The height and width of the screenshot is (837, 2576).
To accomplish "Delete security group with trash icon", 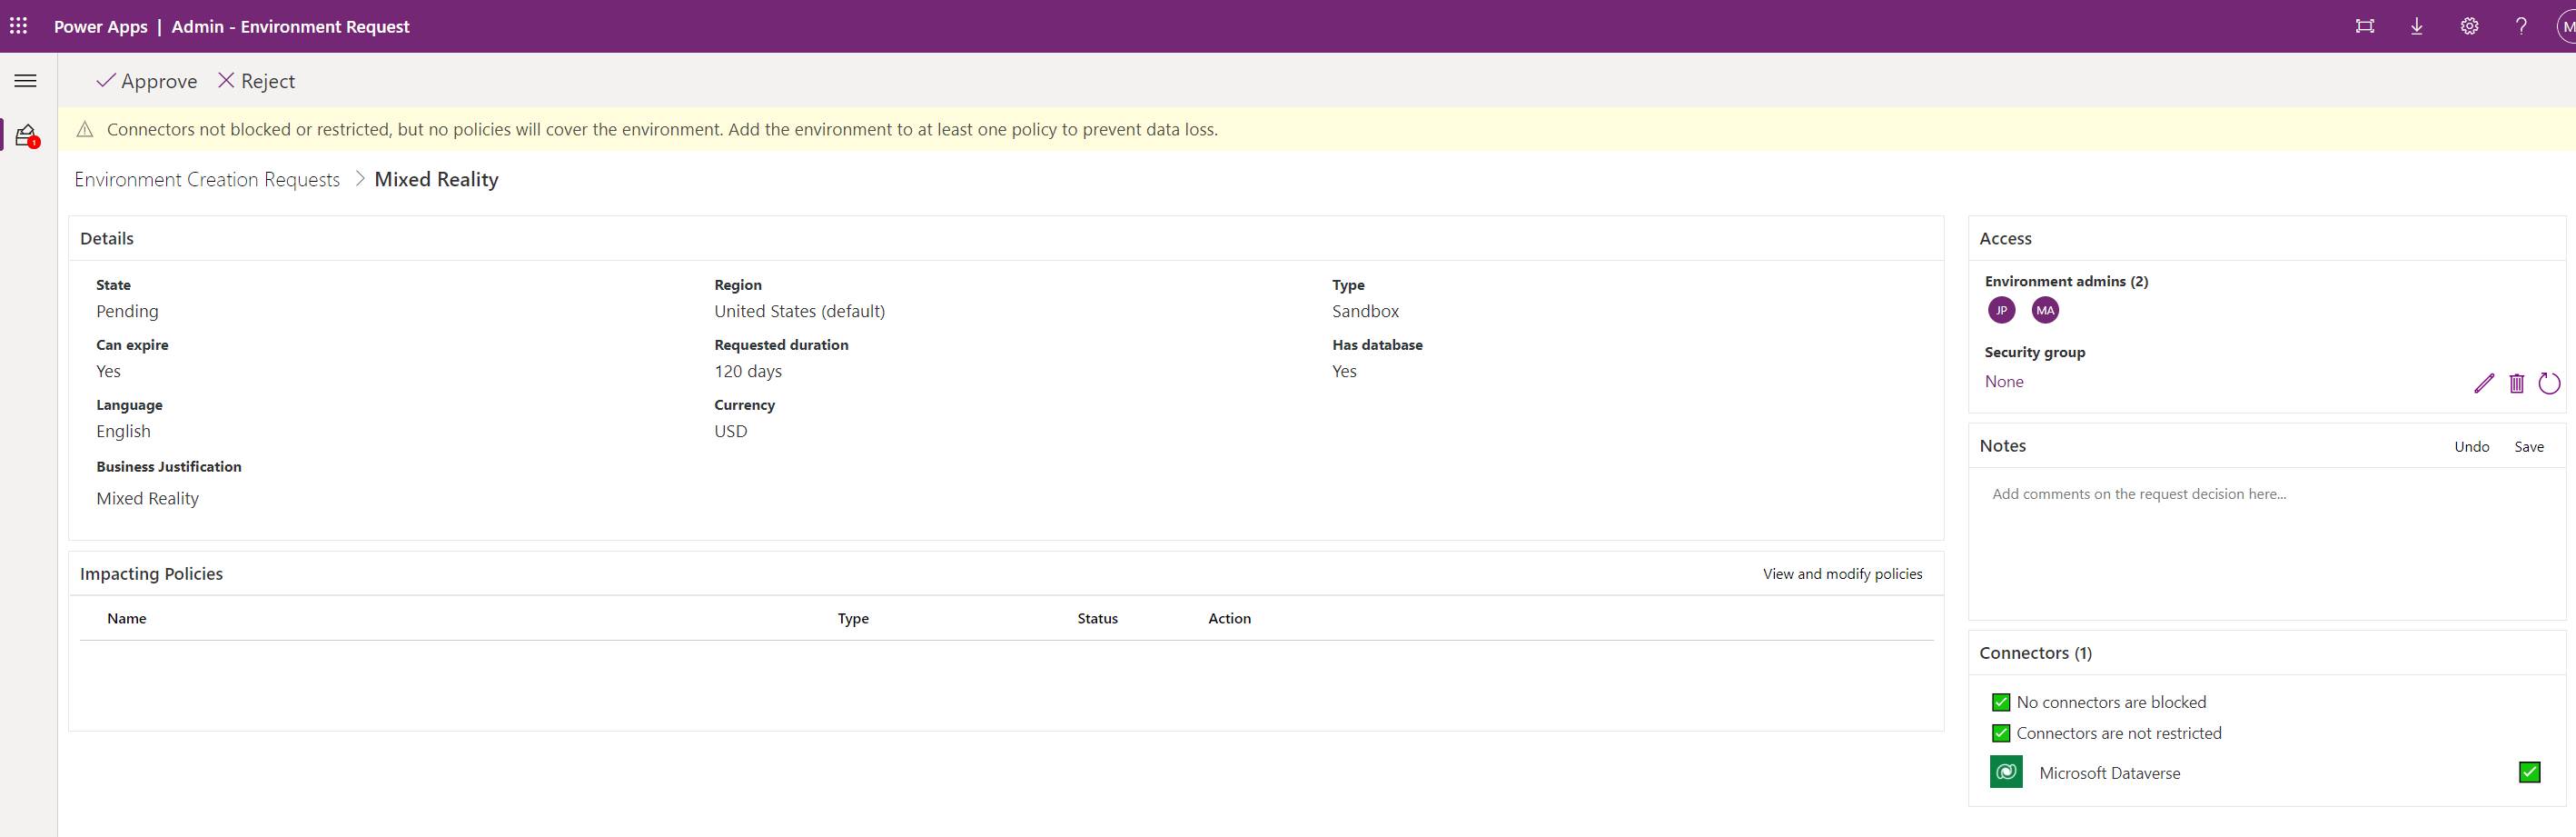I will click(x=2516, y=383).
